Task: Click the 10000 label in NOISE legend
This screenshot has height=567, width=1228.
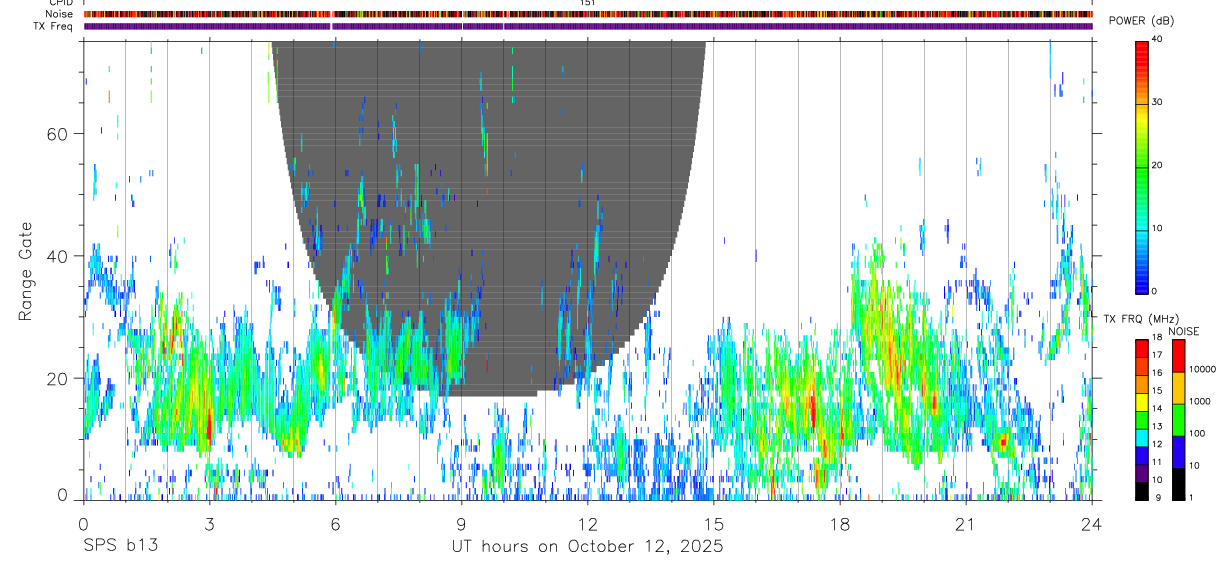Action: coord(1203,369)
